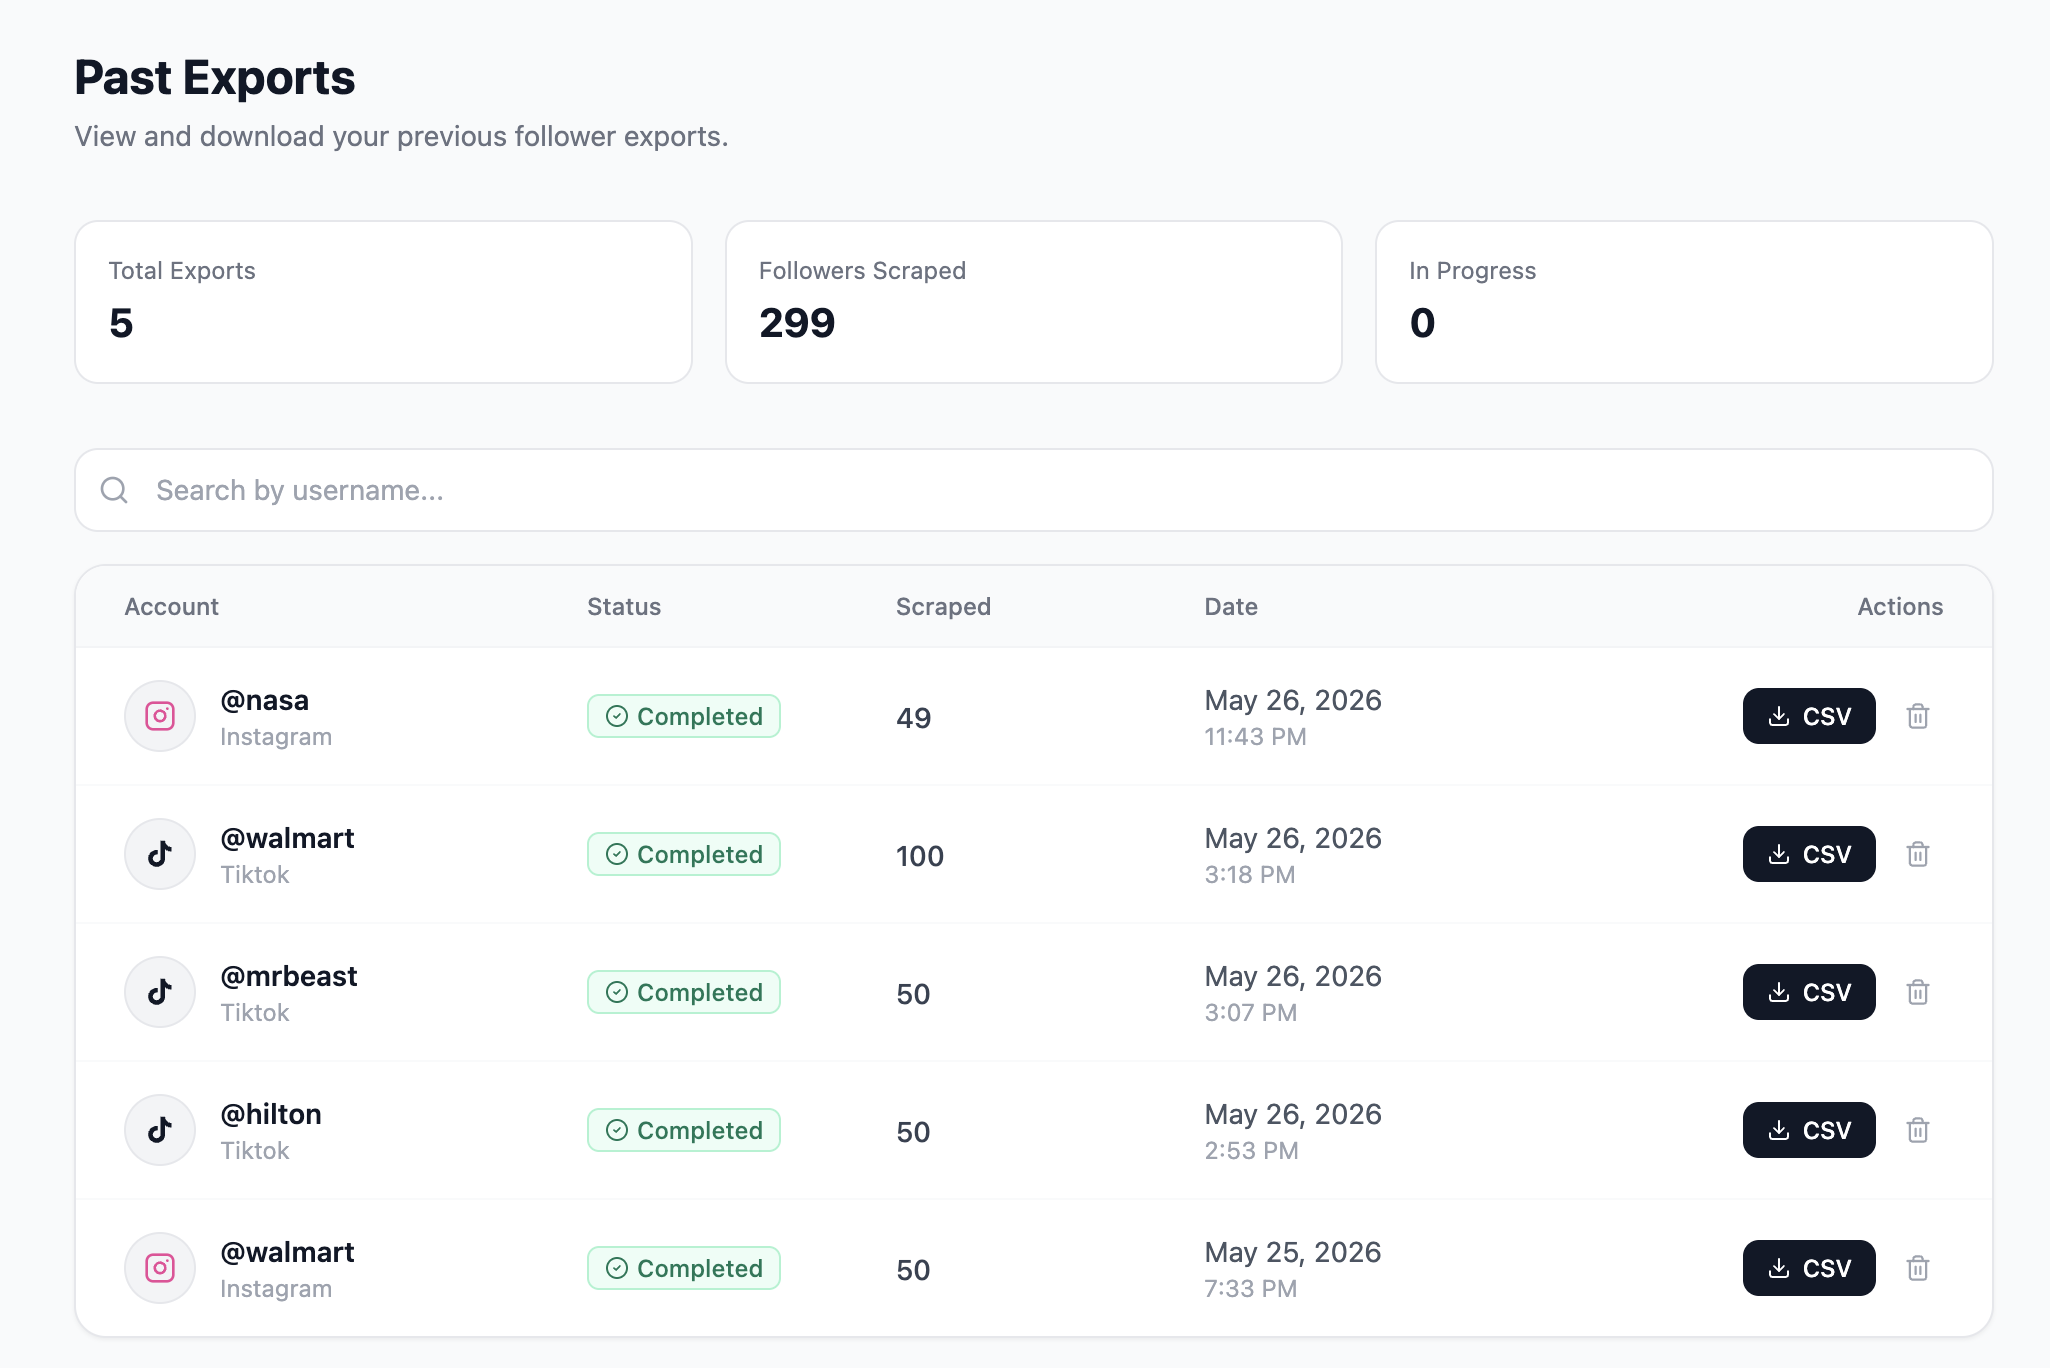2050x1368 pixels.
Task: Click the @mrbeast username text
Action: (x=289, y=976)
